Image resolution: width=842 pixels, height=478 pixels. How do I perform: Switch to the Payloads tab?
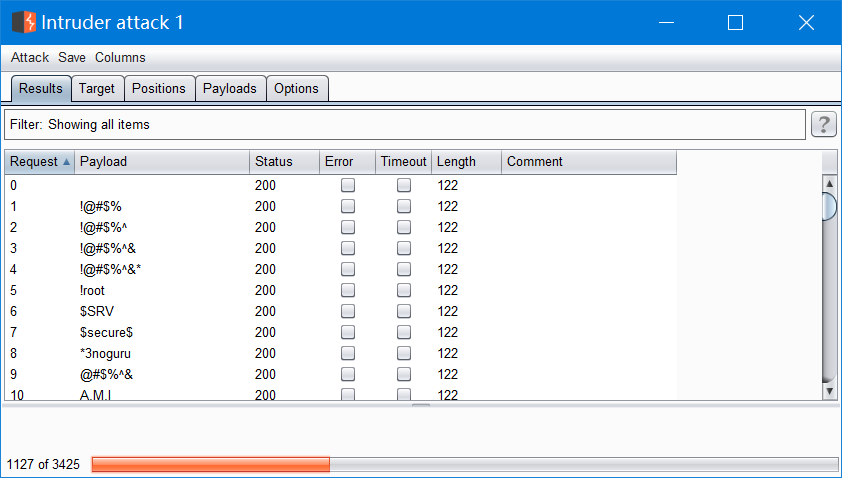coord(230,89)
